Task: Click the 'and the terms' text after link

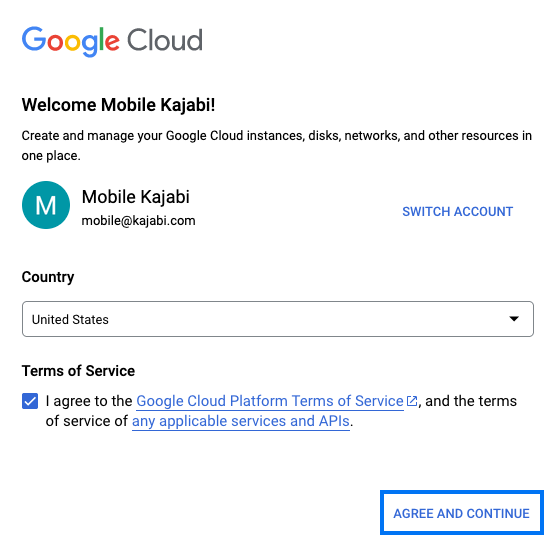Action: tap(471, 401)
